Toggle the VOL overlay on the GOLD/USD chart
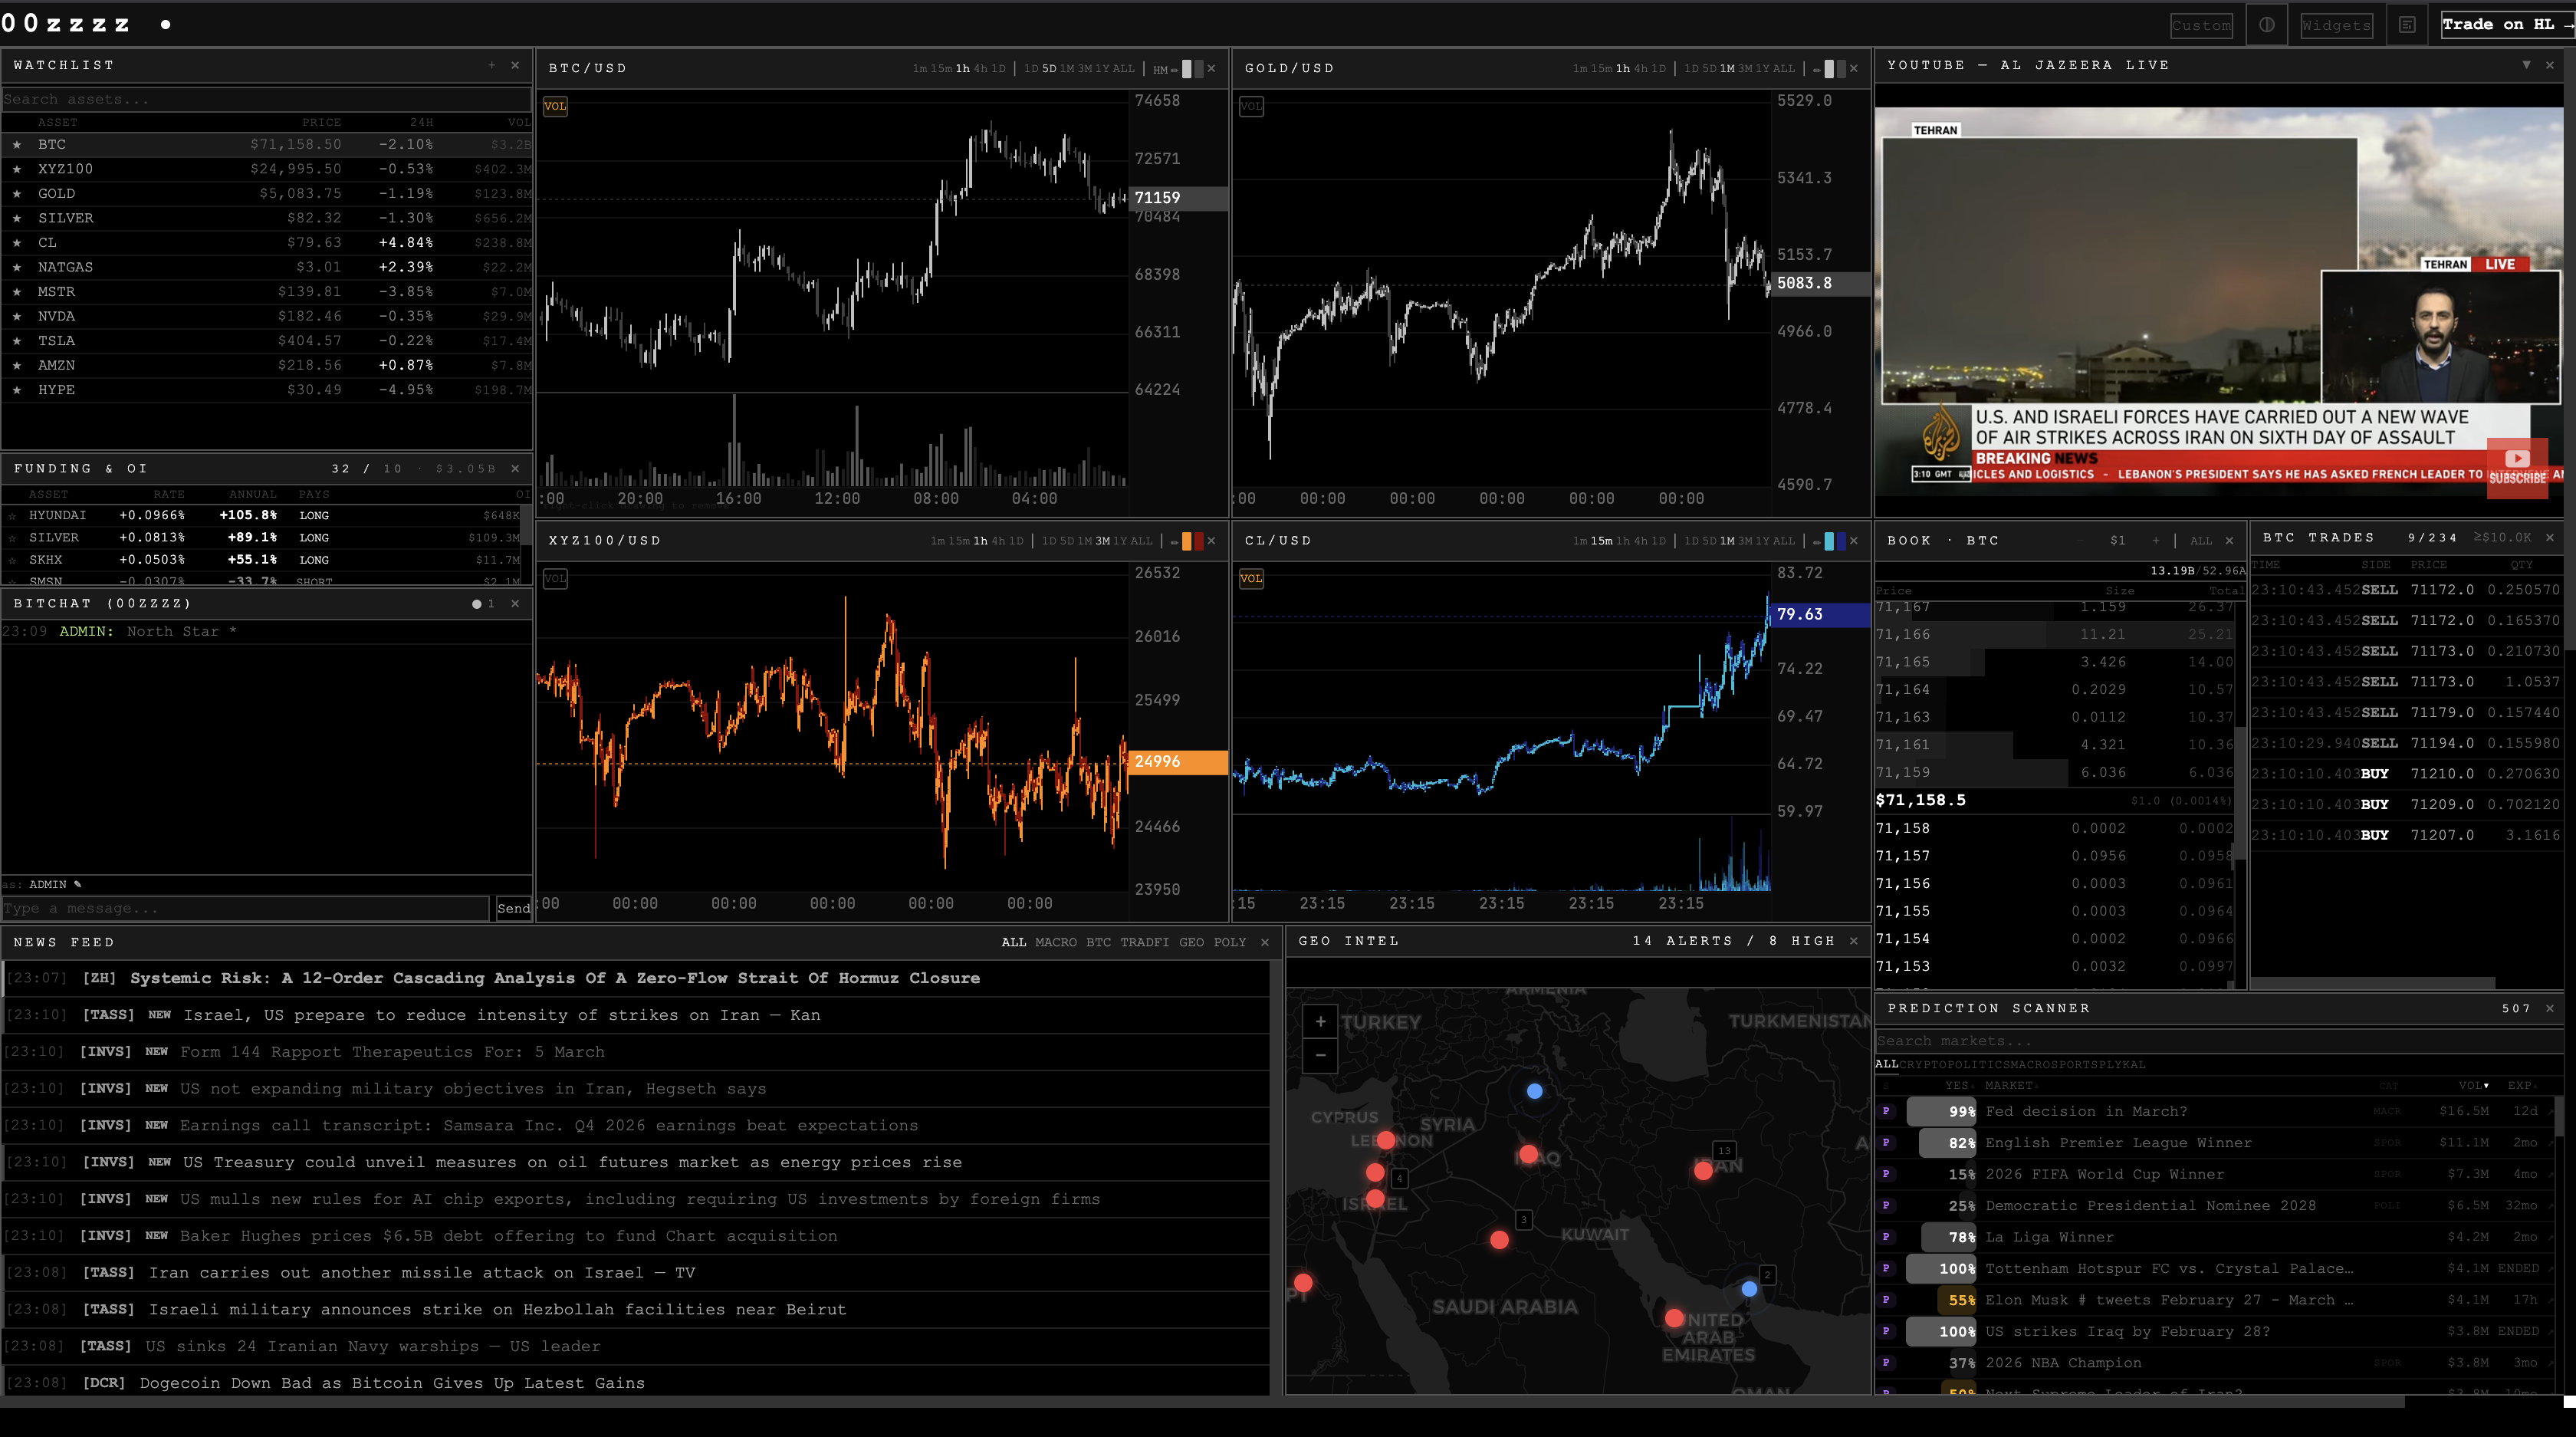This screenshot has height=1437, width=2576. [x=1251, y=106]
